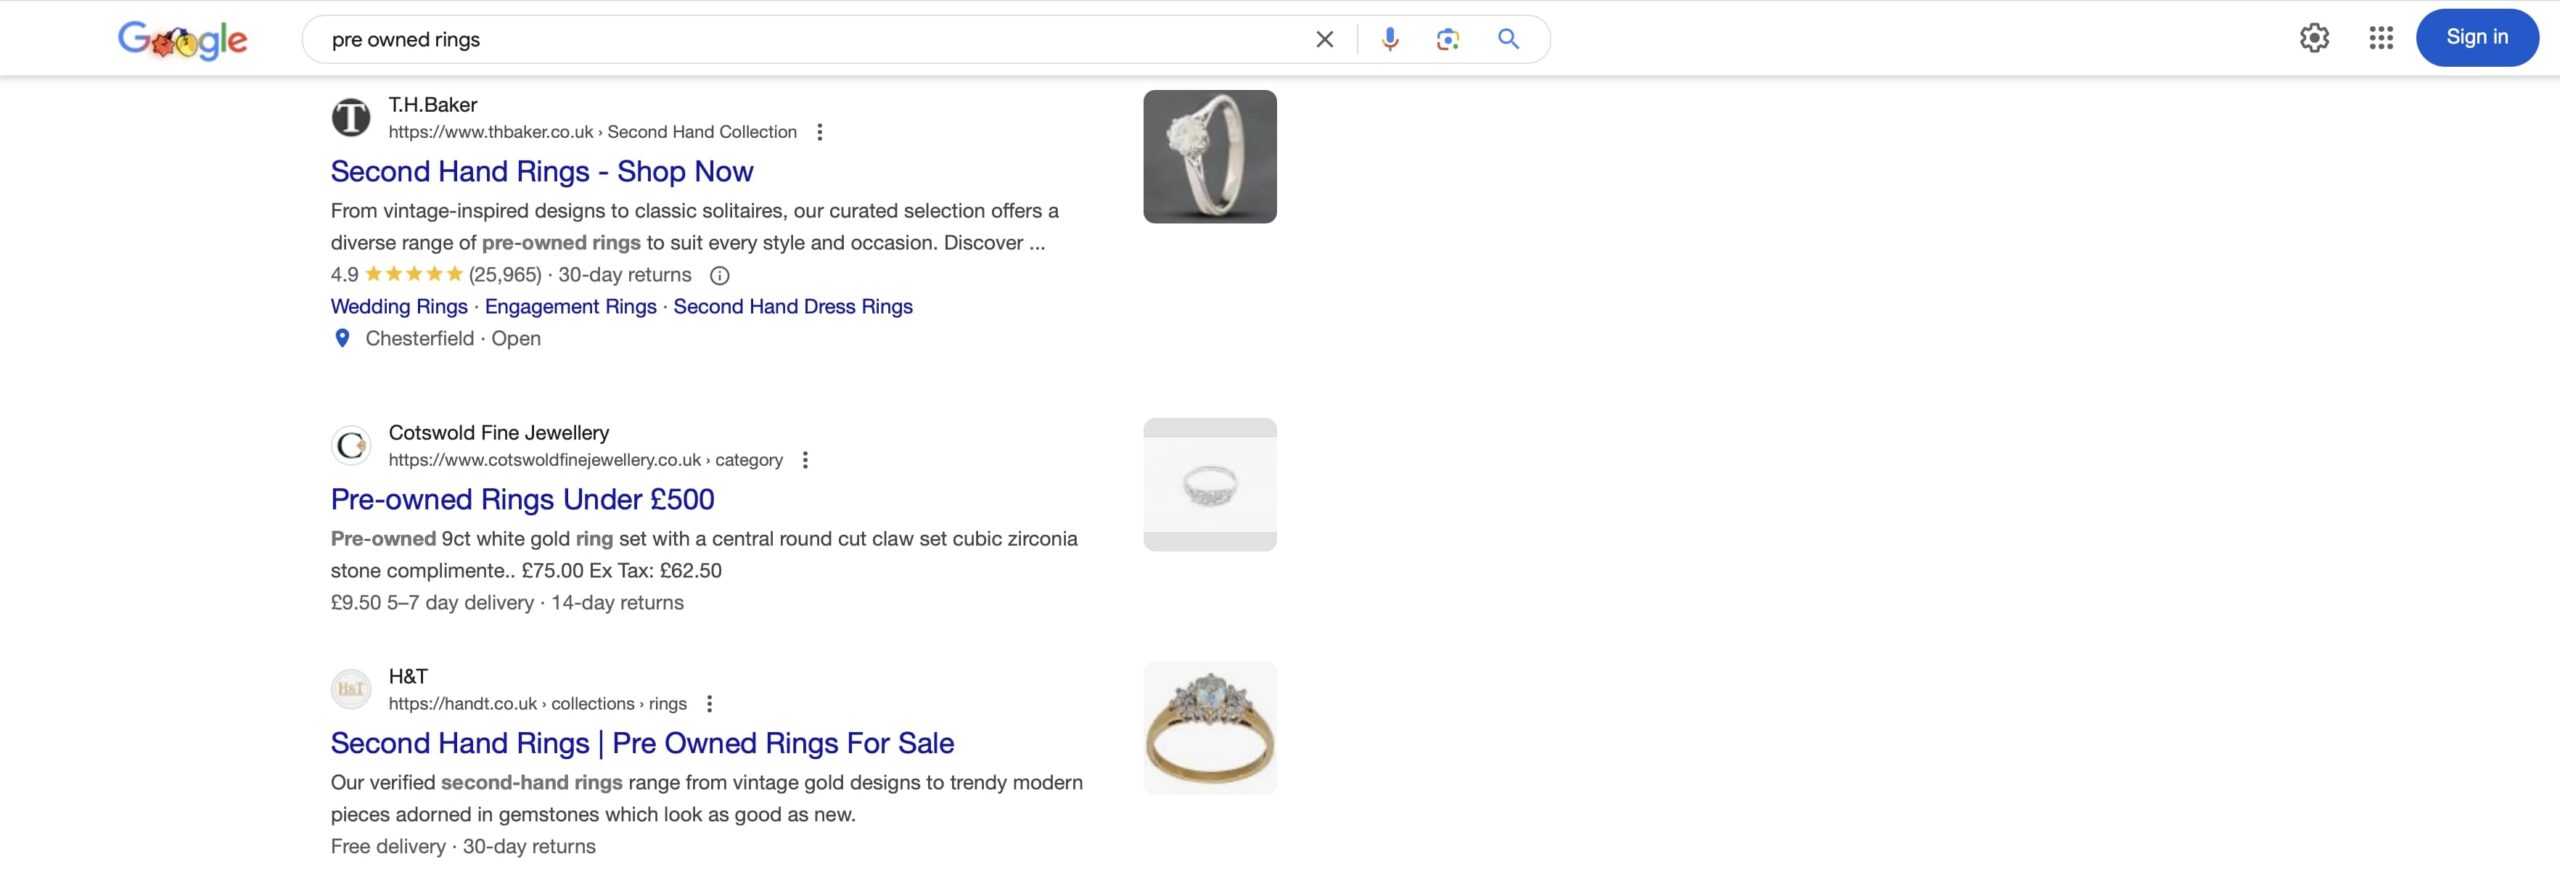Screen dimensions: 2560x891
Task: Open the info tooltip beside 30-day returns
Action: point(720,274)
